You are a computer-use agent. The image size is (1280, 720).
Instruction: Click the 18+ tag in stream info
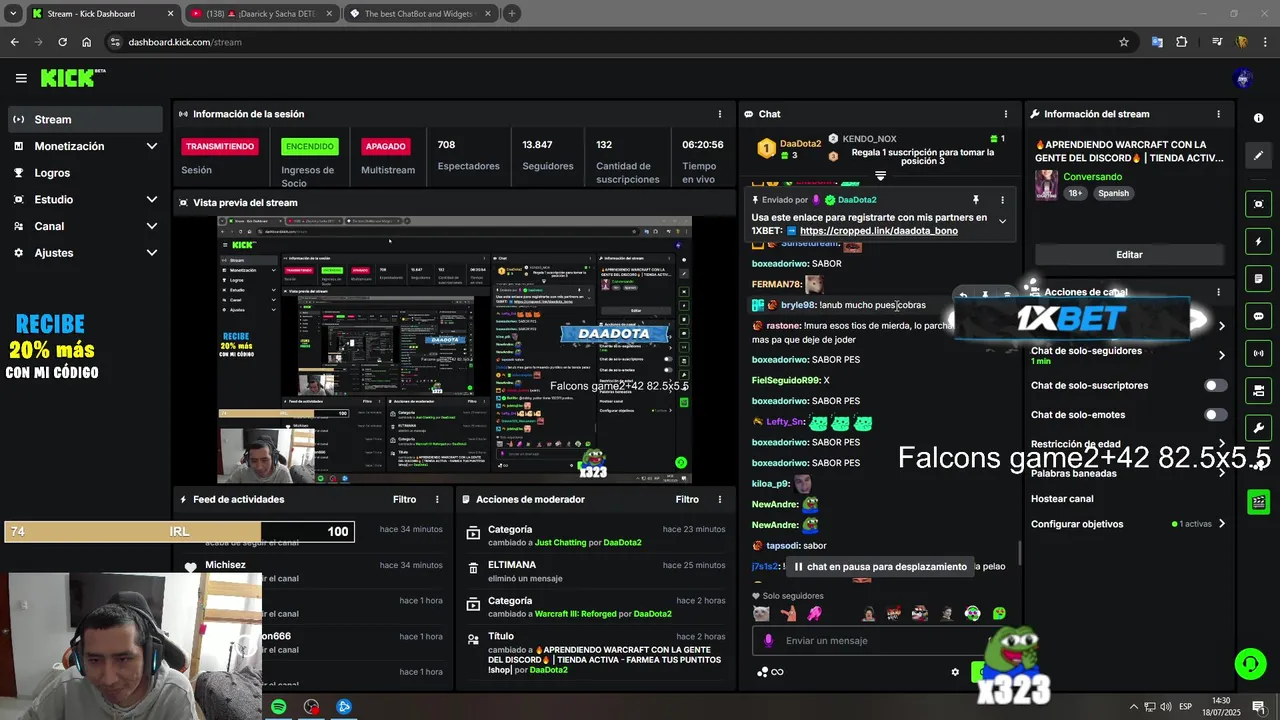click(1075, 193)
